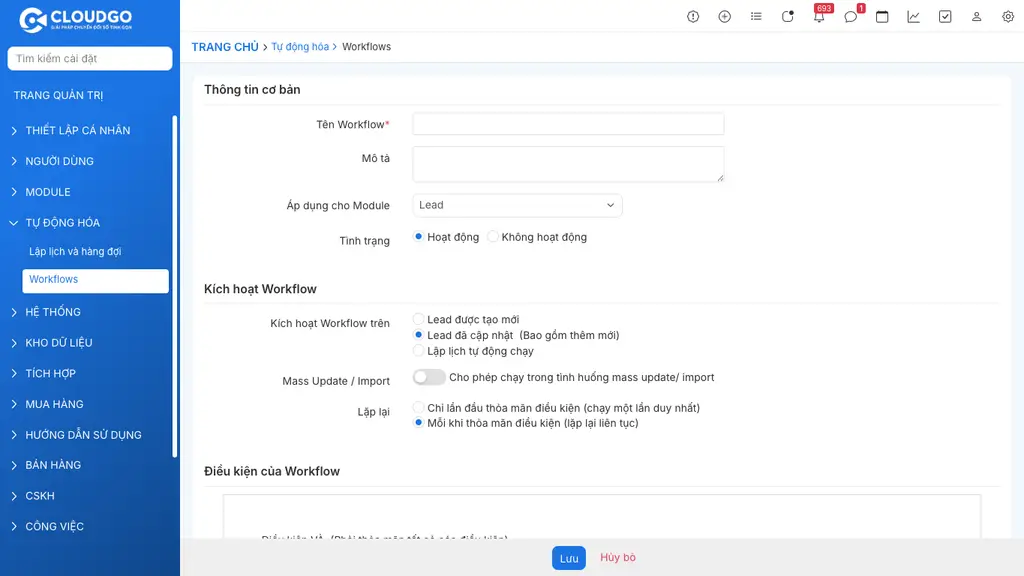
Task: Open the alert info icon in top bar
Action: (693, 17)
